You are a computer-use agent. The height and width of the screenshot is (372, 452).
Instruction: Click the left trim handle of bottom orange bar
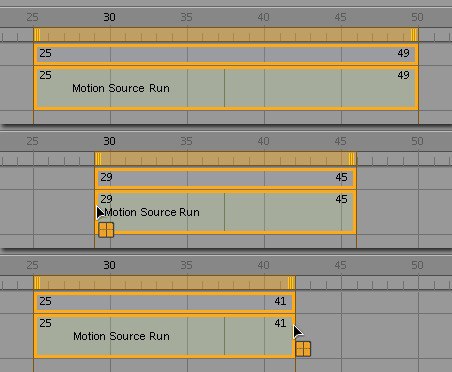click(37, 283)
